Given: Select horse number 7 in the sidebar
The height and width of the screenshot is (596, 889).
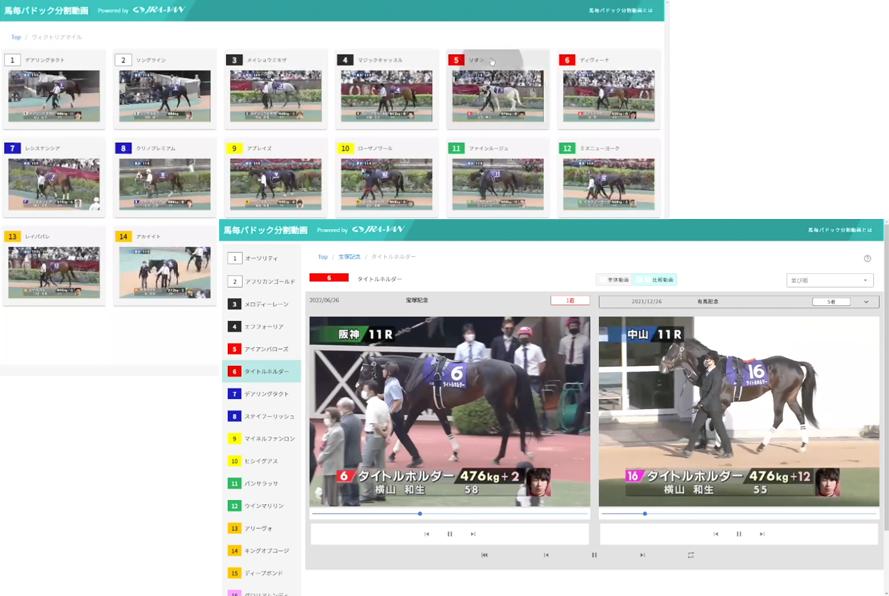Looking at the screenshot, I should click(261, 394).
